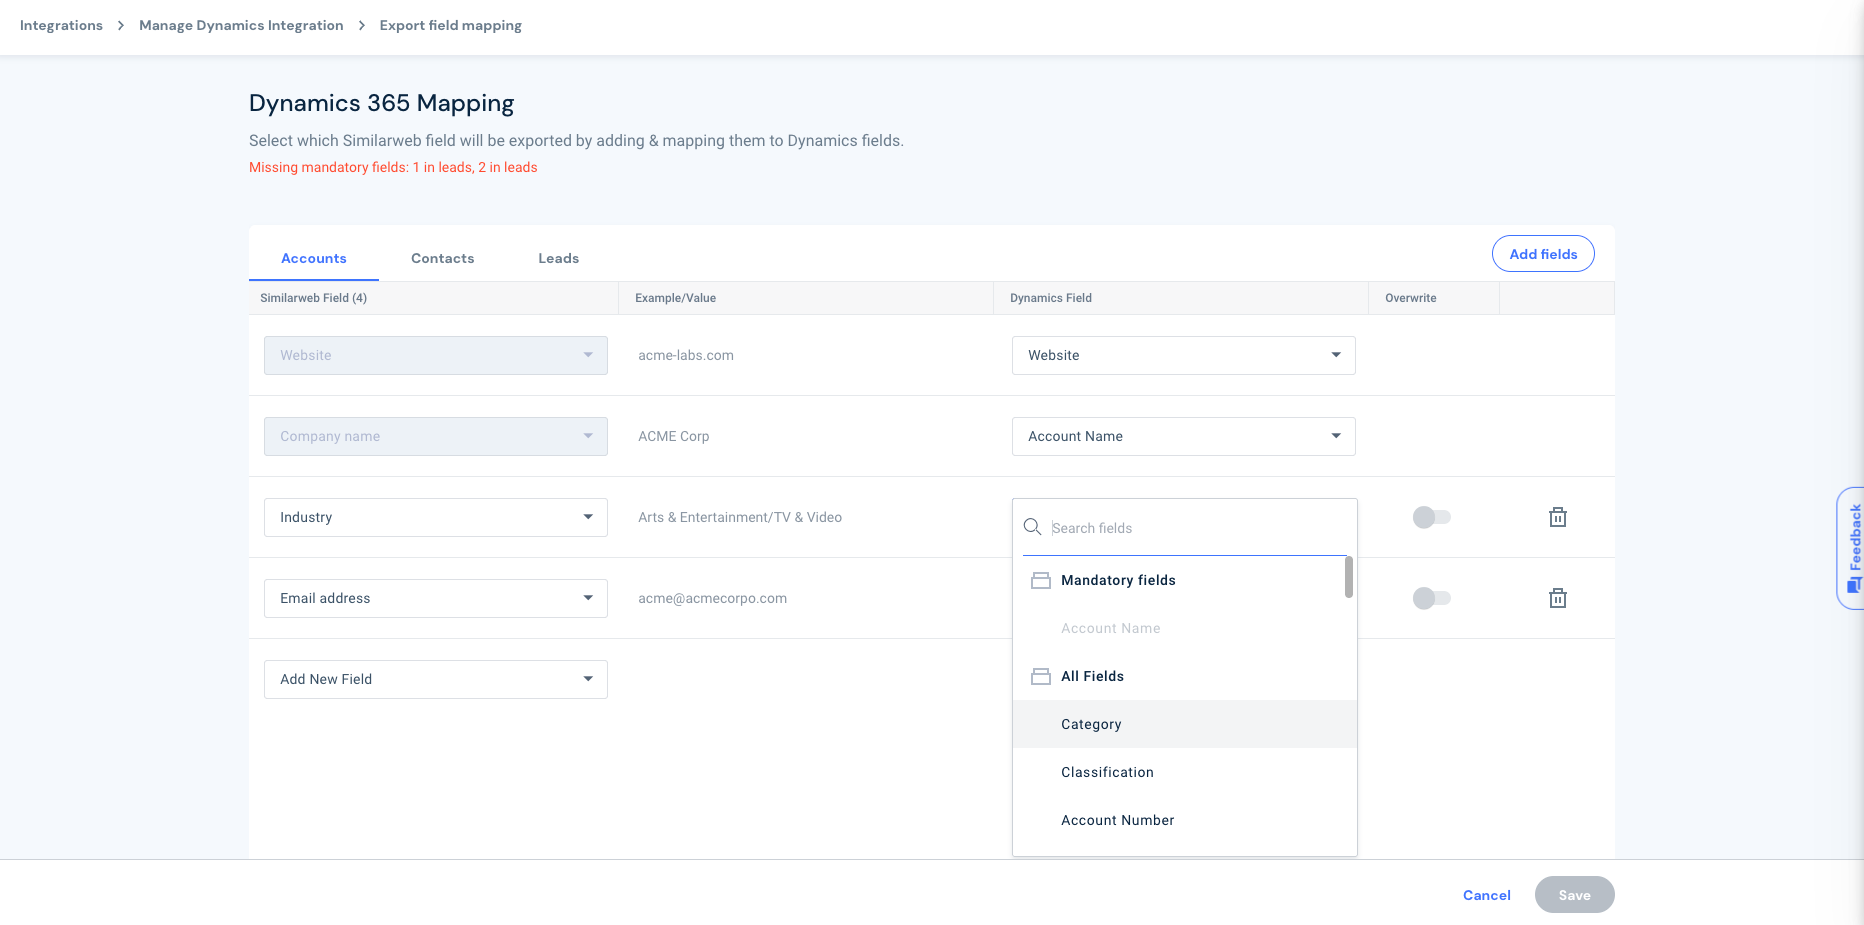
Task: Open the Add New Field dropdown
Action: point(436,679)
